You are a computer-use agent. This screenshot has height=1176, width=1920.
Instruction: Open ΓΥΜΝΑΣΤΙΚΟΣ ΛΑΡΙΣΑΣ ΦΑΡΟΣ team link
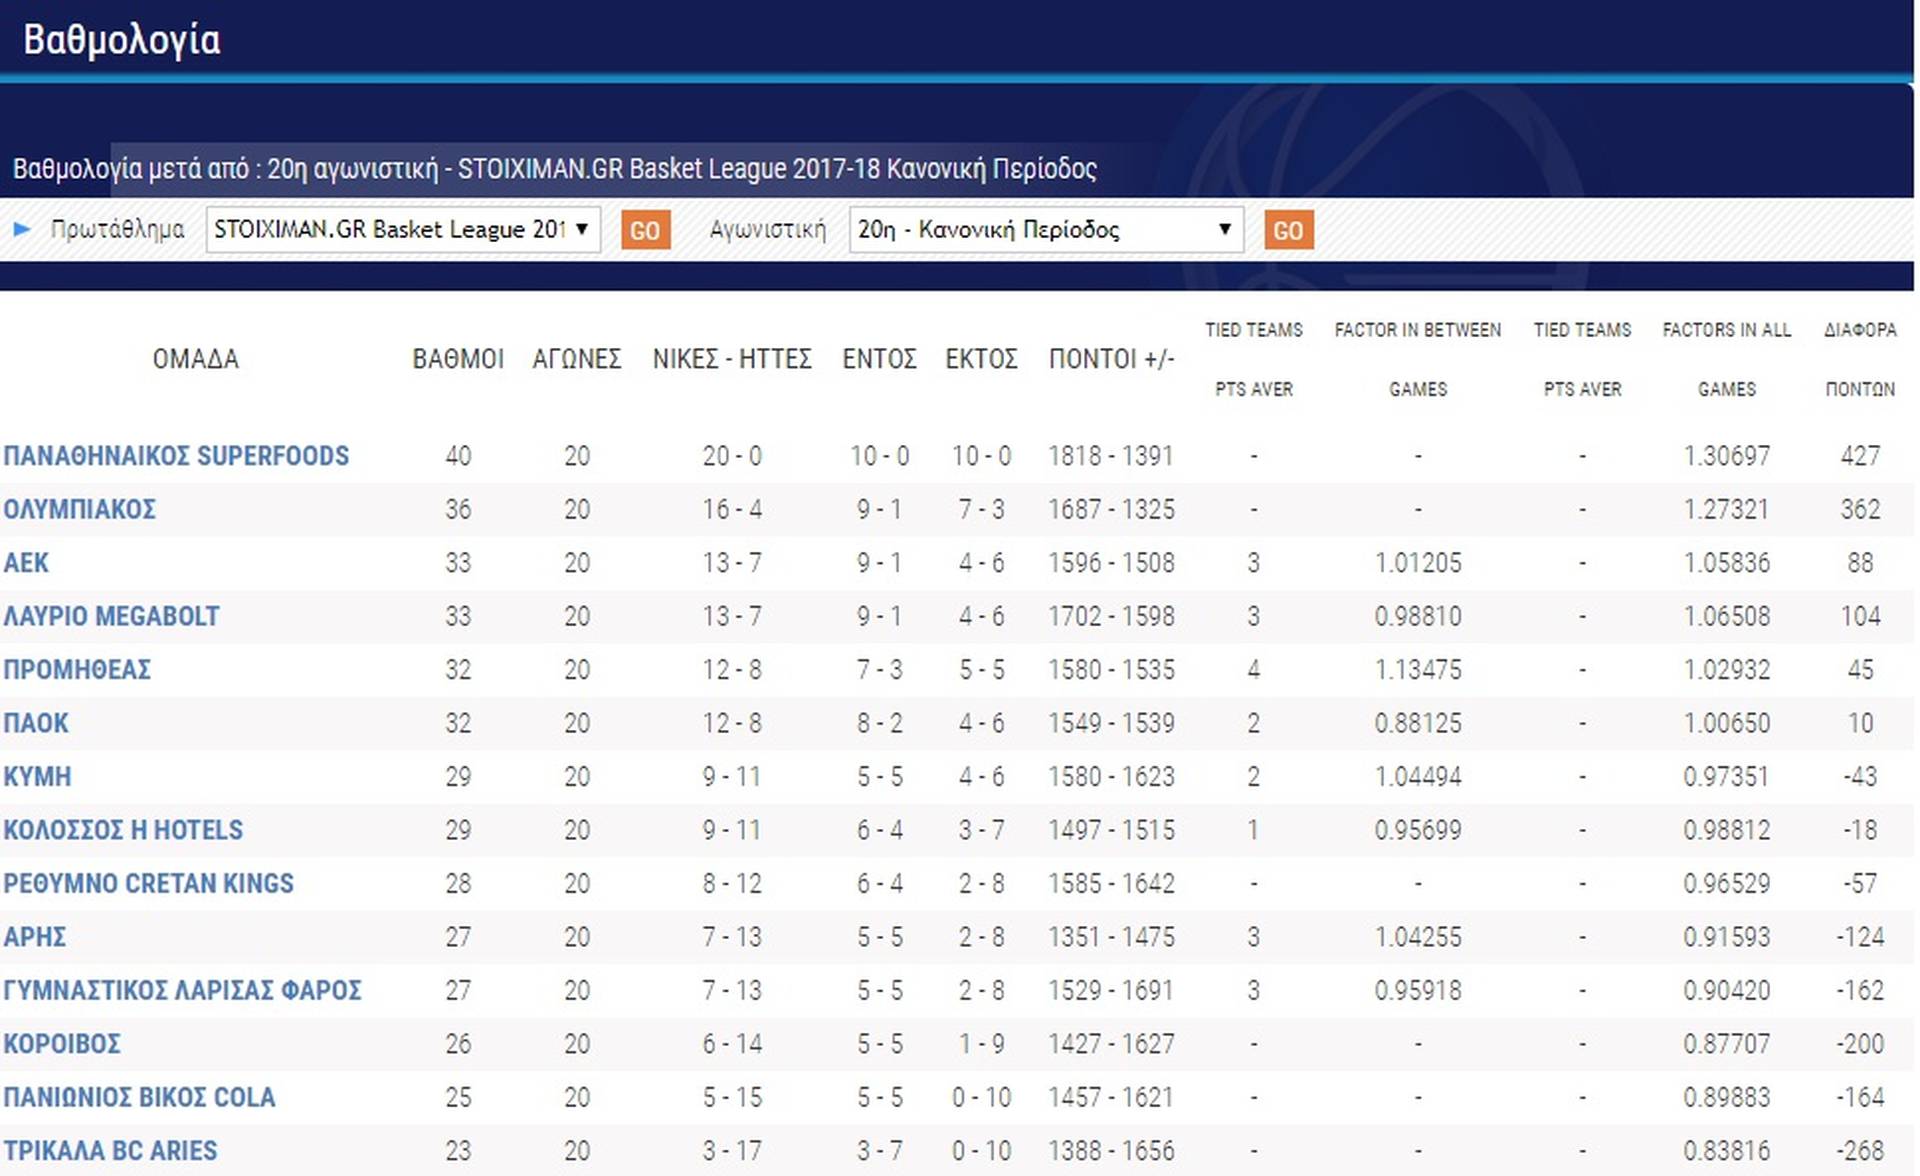(182, 990)
